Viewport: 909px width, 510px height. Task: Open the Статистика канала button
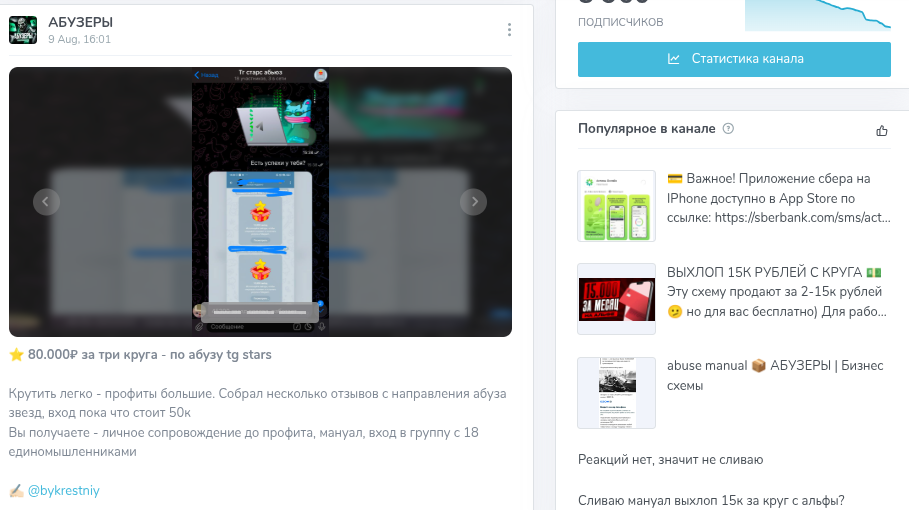coord(734,59)
